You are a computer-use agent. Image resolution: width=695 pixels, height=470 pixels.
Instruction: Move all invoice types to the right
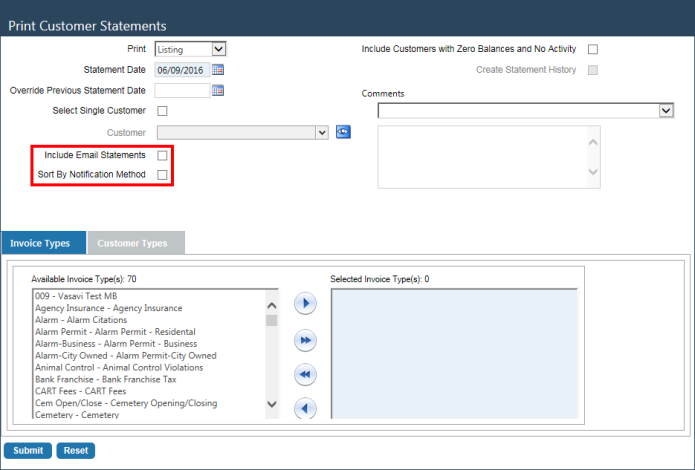click(305, 341)
